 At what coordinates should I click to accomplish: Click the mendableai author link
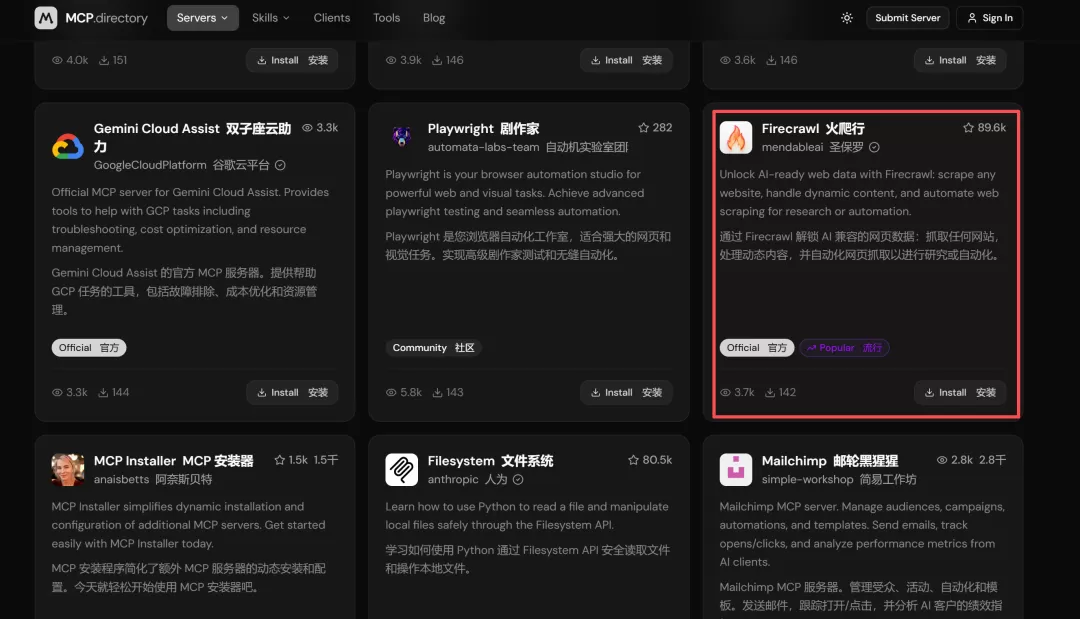(x=792, y=147)
